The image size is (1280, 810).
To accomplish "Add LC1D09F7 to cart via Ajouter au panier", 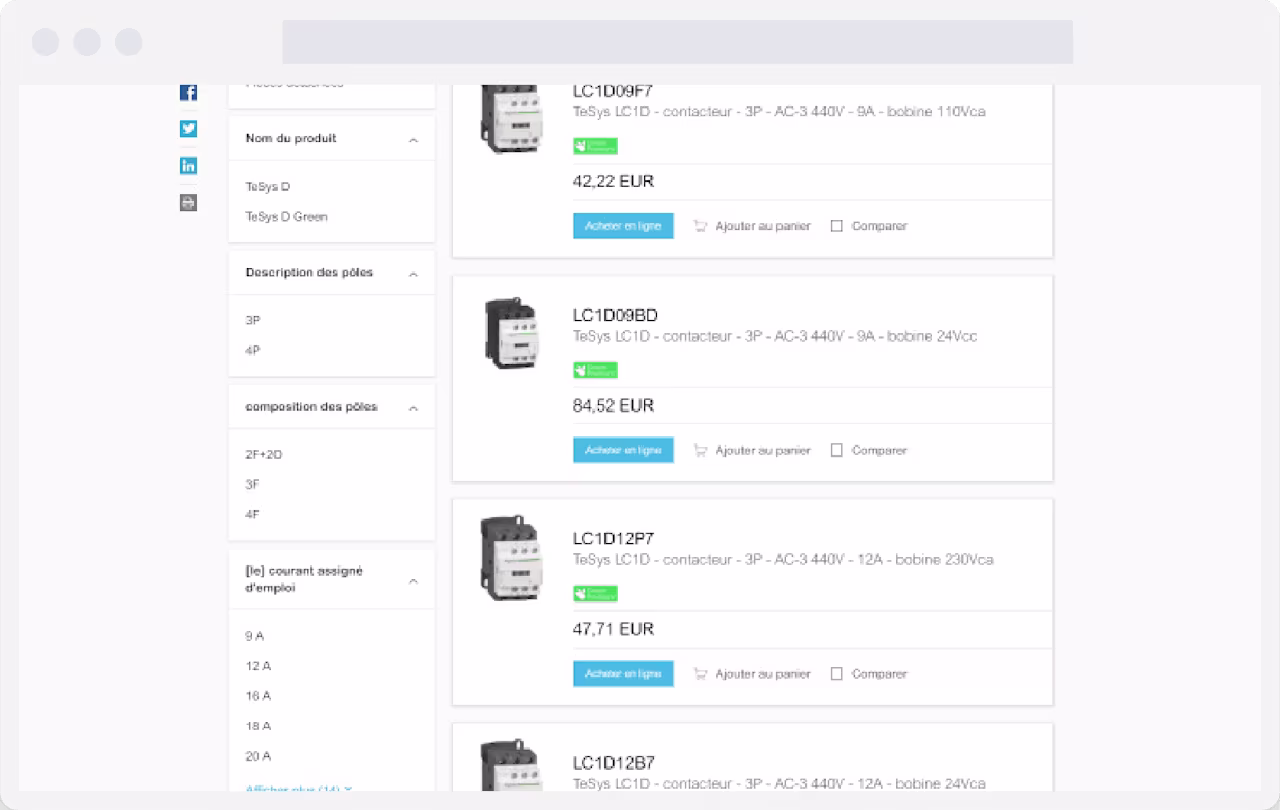I will (763, 226).
